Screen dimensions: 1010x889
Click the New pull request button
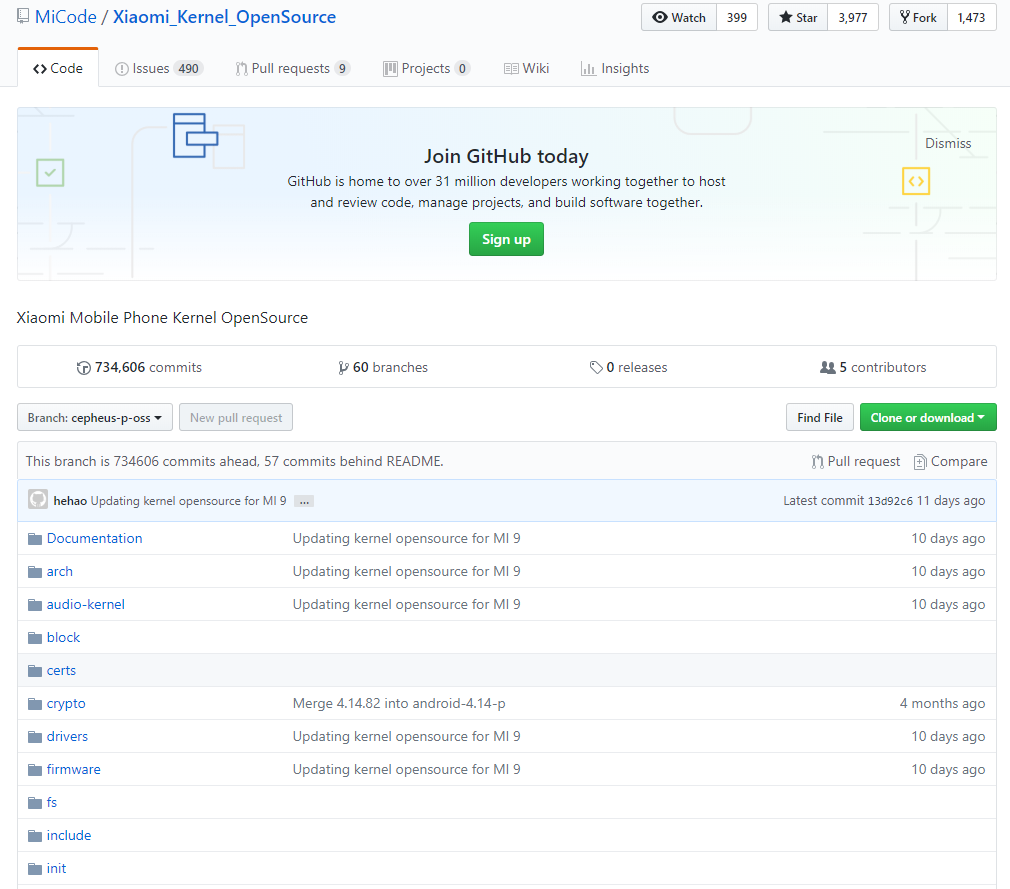tap(236, 417)
